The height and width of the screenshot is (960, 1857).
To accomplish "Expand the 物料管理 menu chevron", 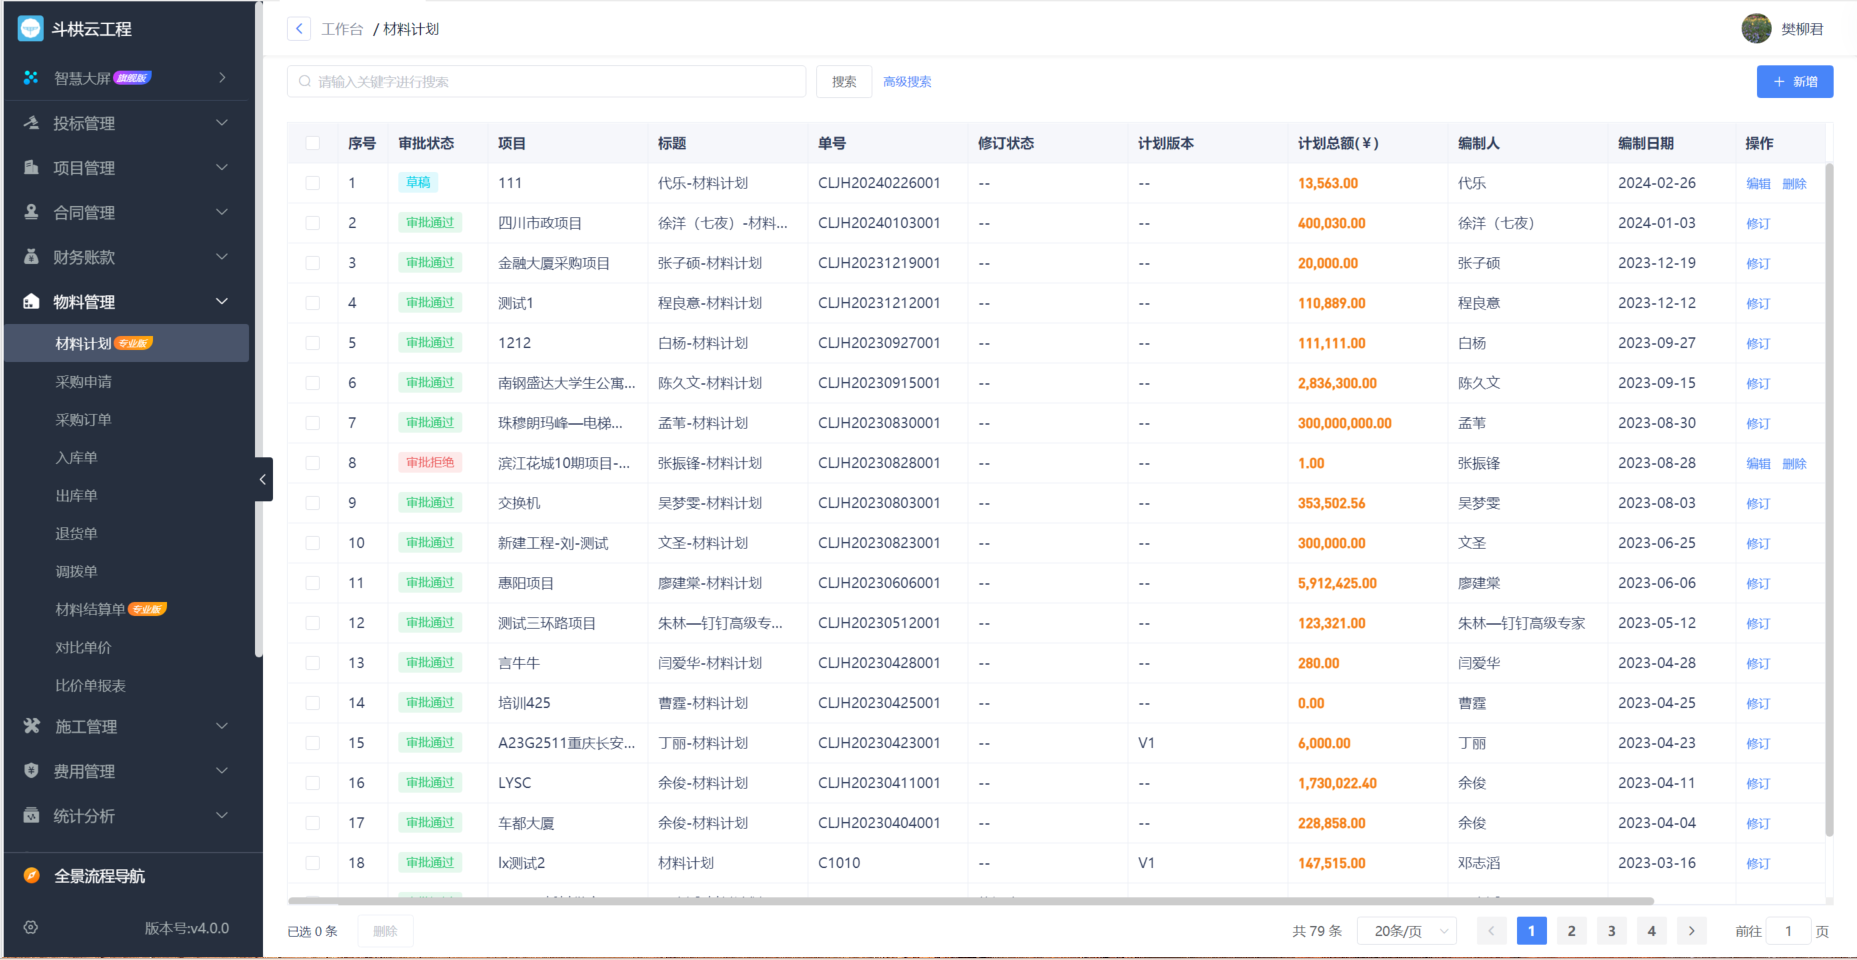I will [x=222, y=301].
